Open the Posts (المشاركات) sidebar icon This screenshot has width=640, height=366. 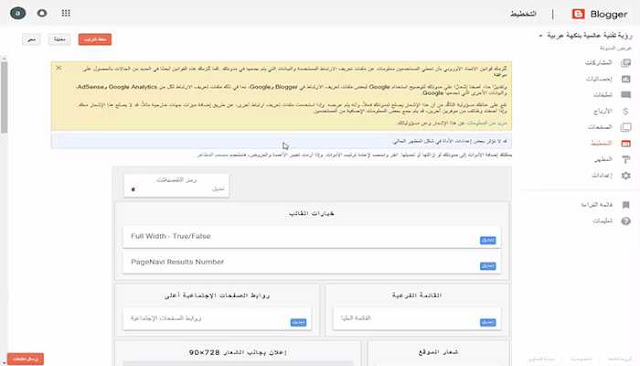626,63
